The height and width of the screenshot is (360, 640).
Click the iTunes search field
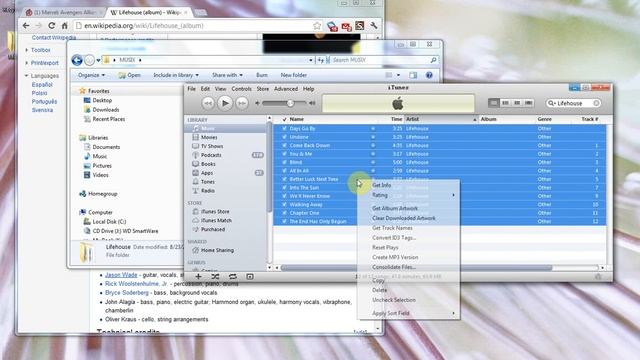click(x=574, y=103)
